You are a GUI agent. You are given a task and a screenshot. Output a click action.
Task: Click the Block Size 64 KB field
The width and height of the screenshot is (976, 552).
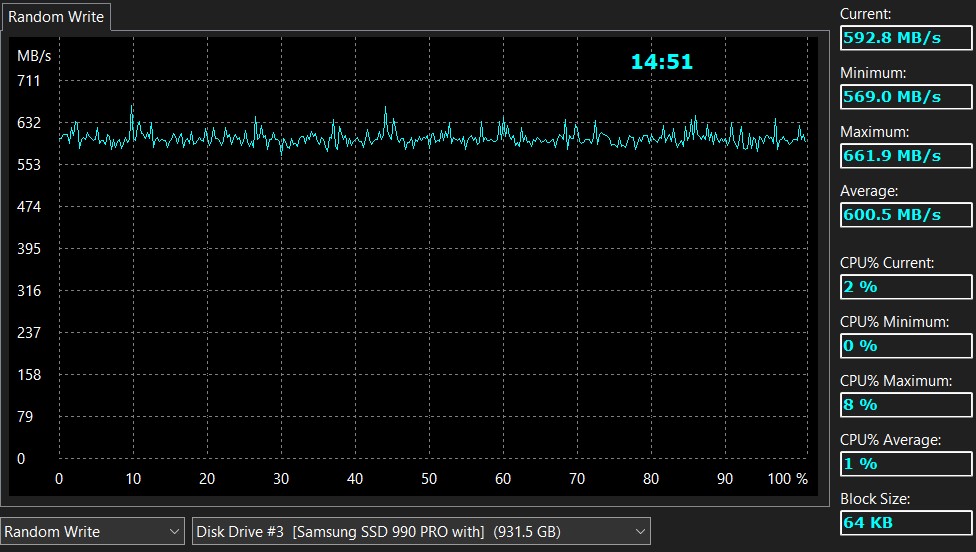905,523
